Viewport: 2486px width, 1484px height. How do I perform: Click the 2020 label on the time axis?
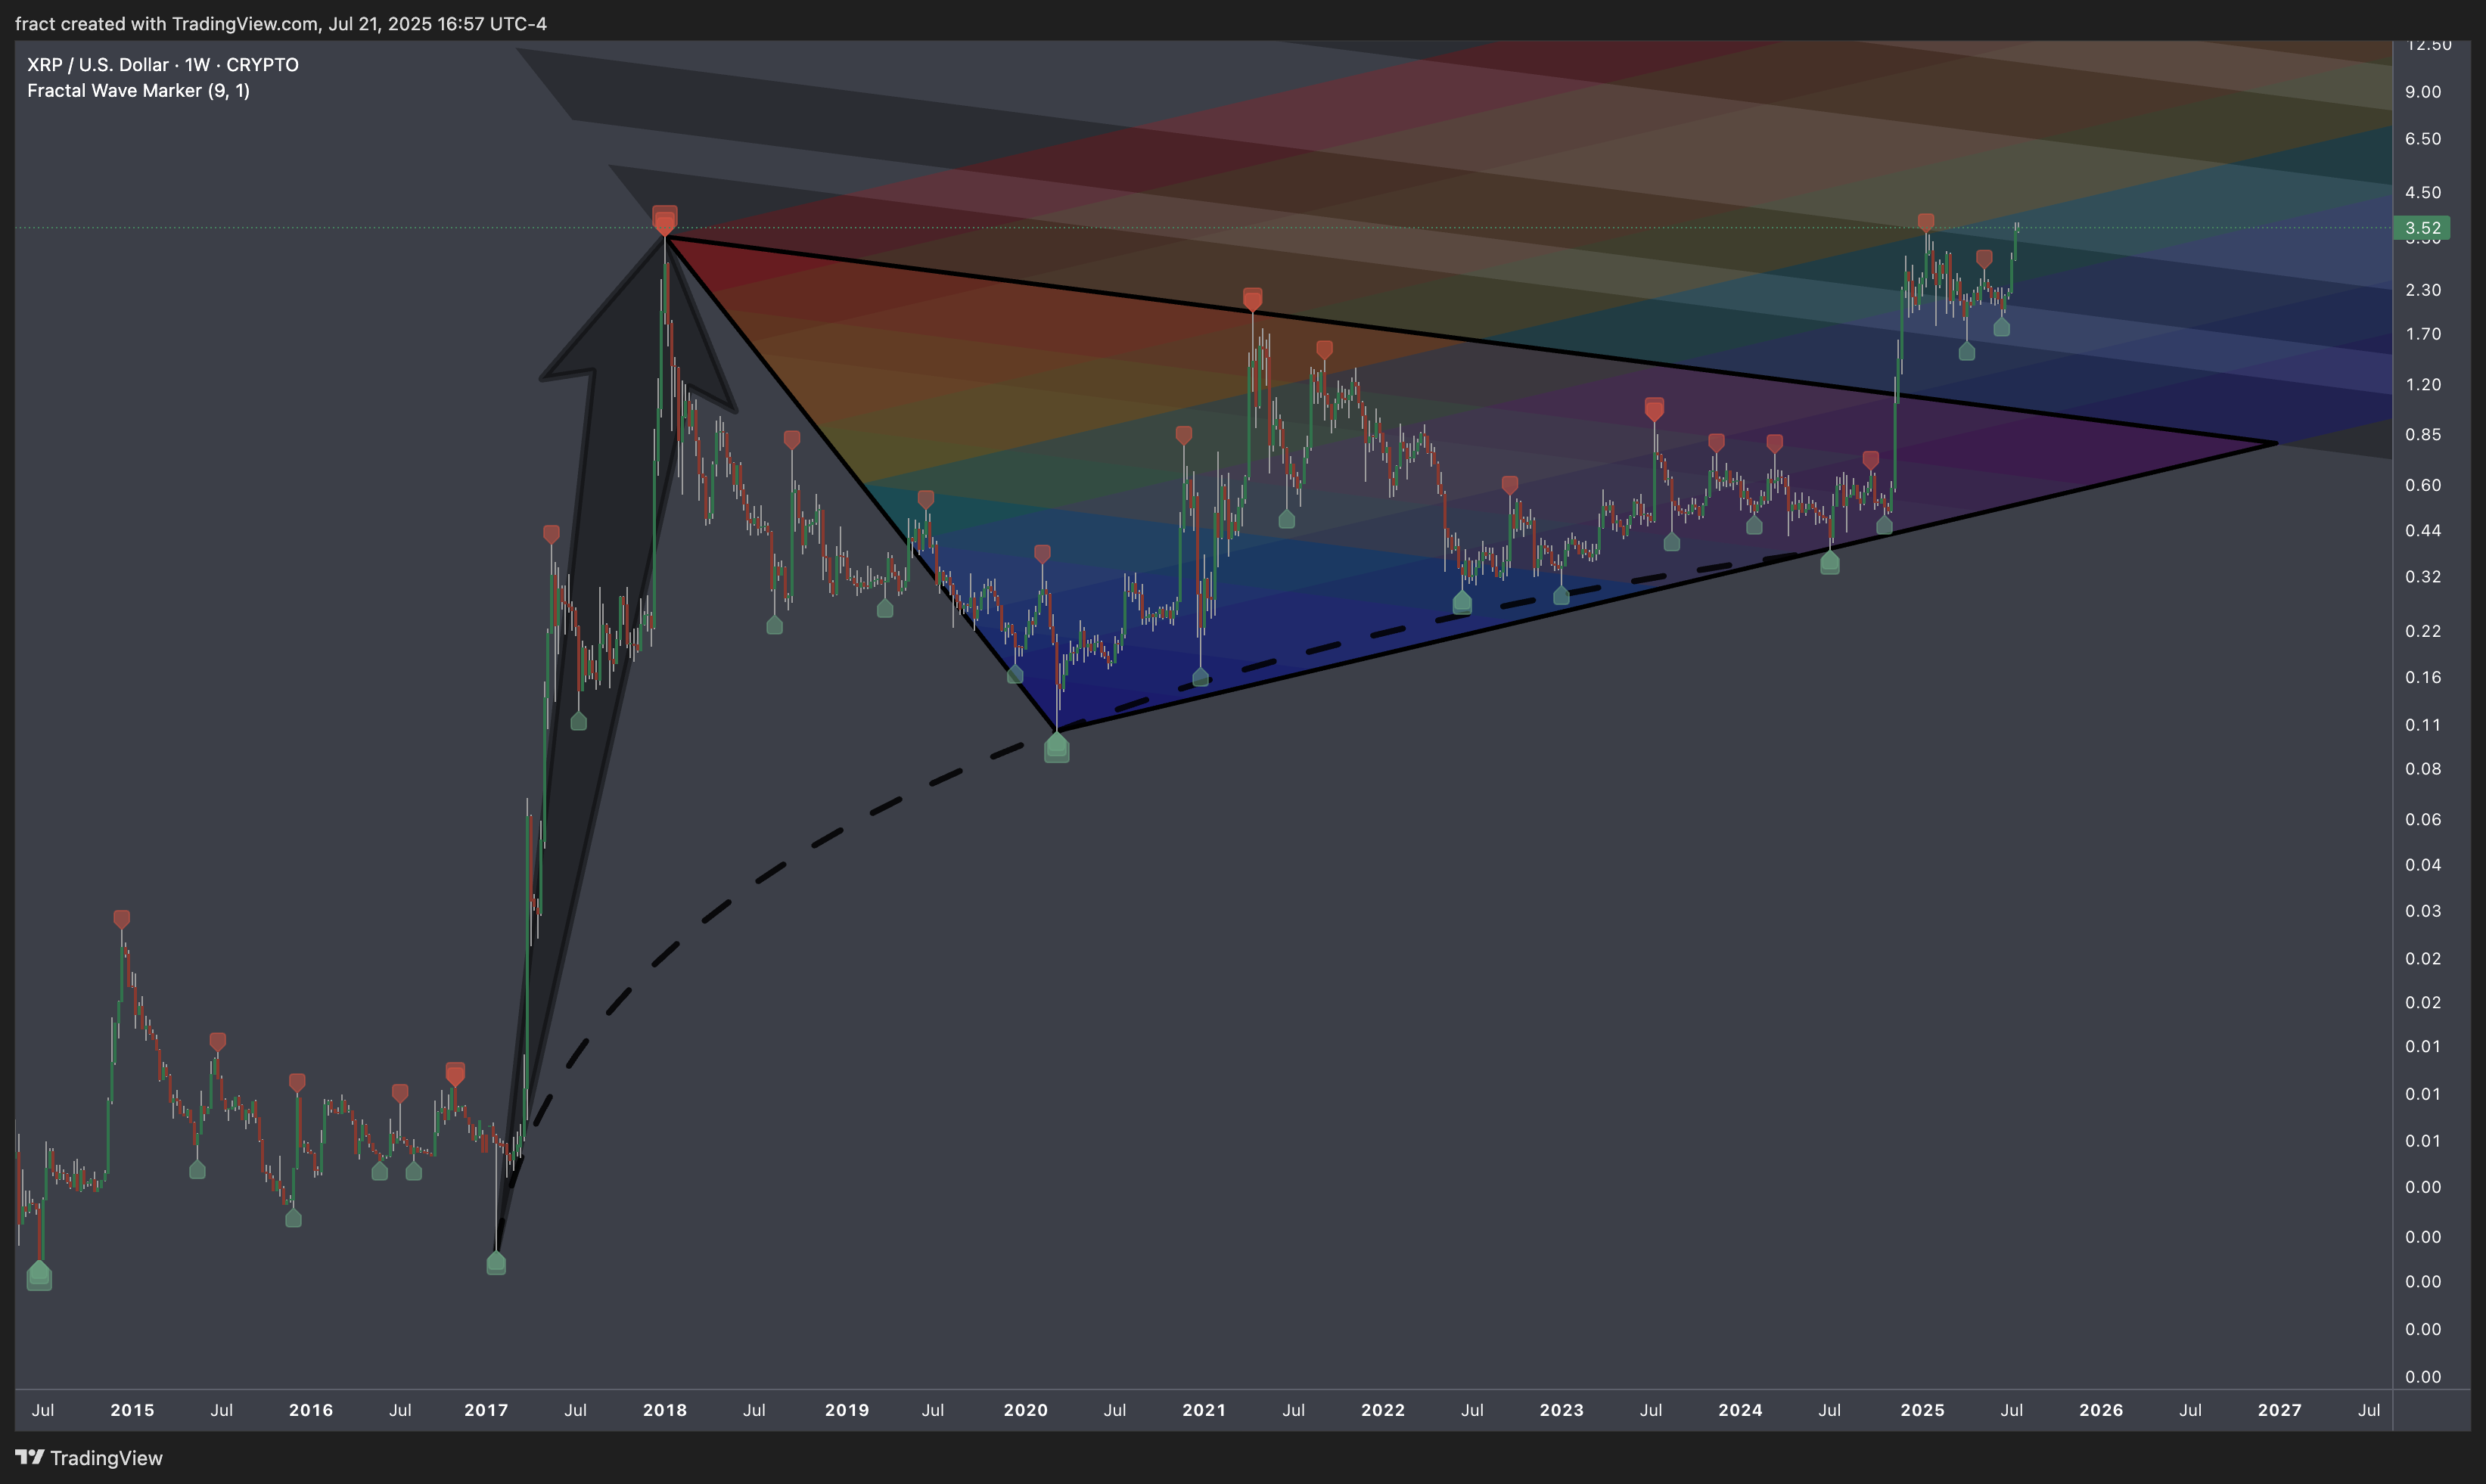click(x=1026, y=1410)
